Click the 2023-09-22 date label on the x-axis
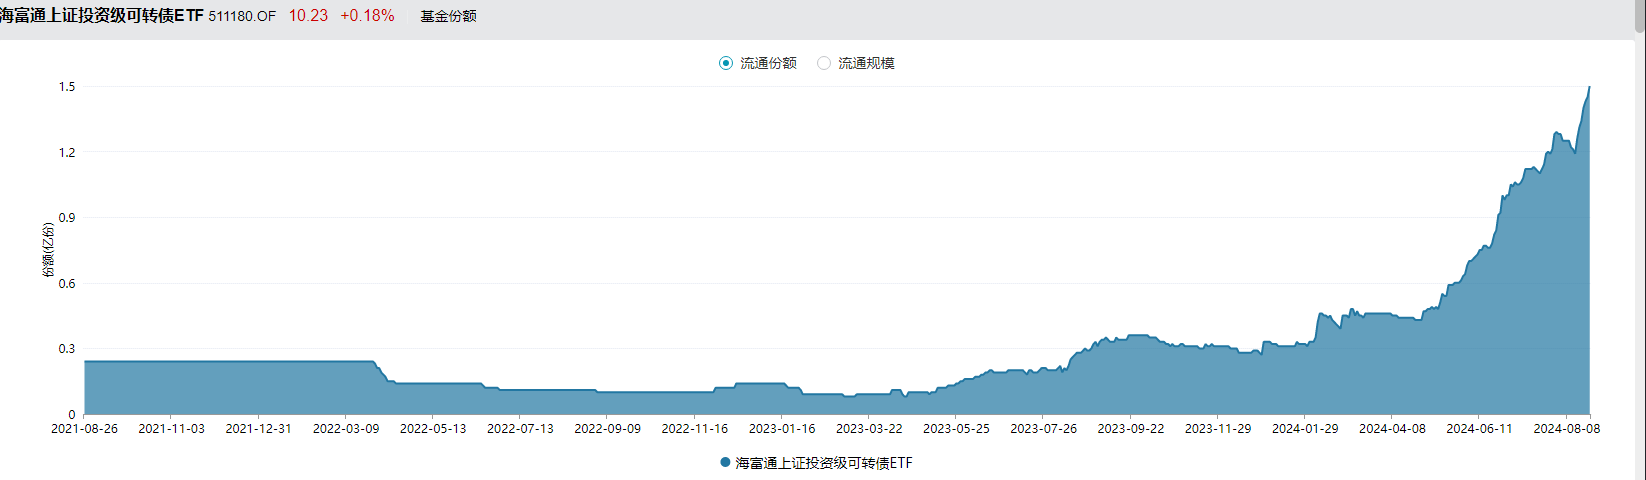Screen dimensions: 1646x480 (1131, 428)
